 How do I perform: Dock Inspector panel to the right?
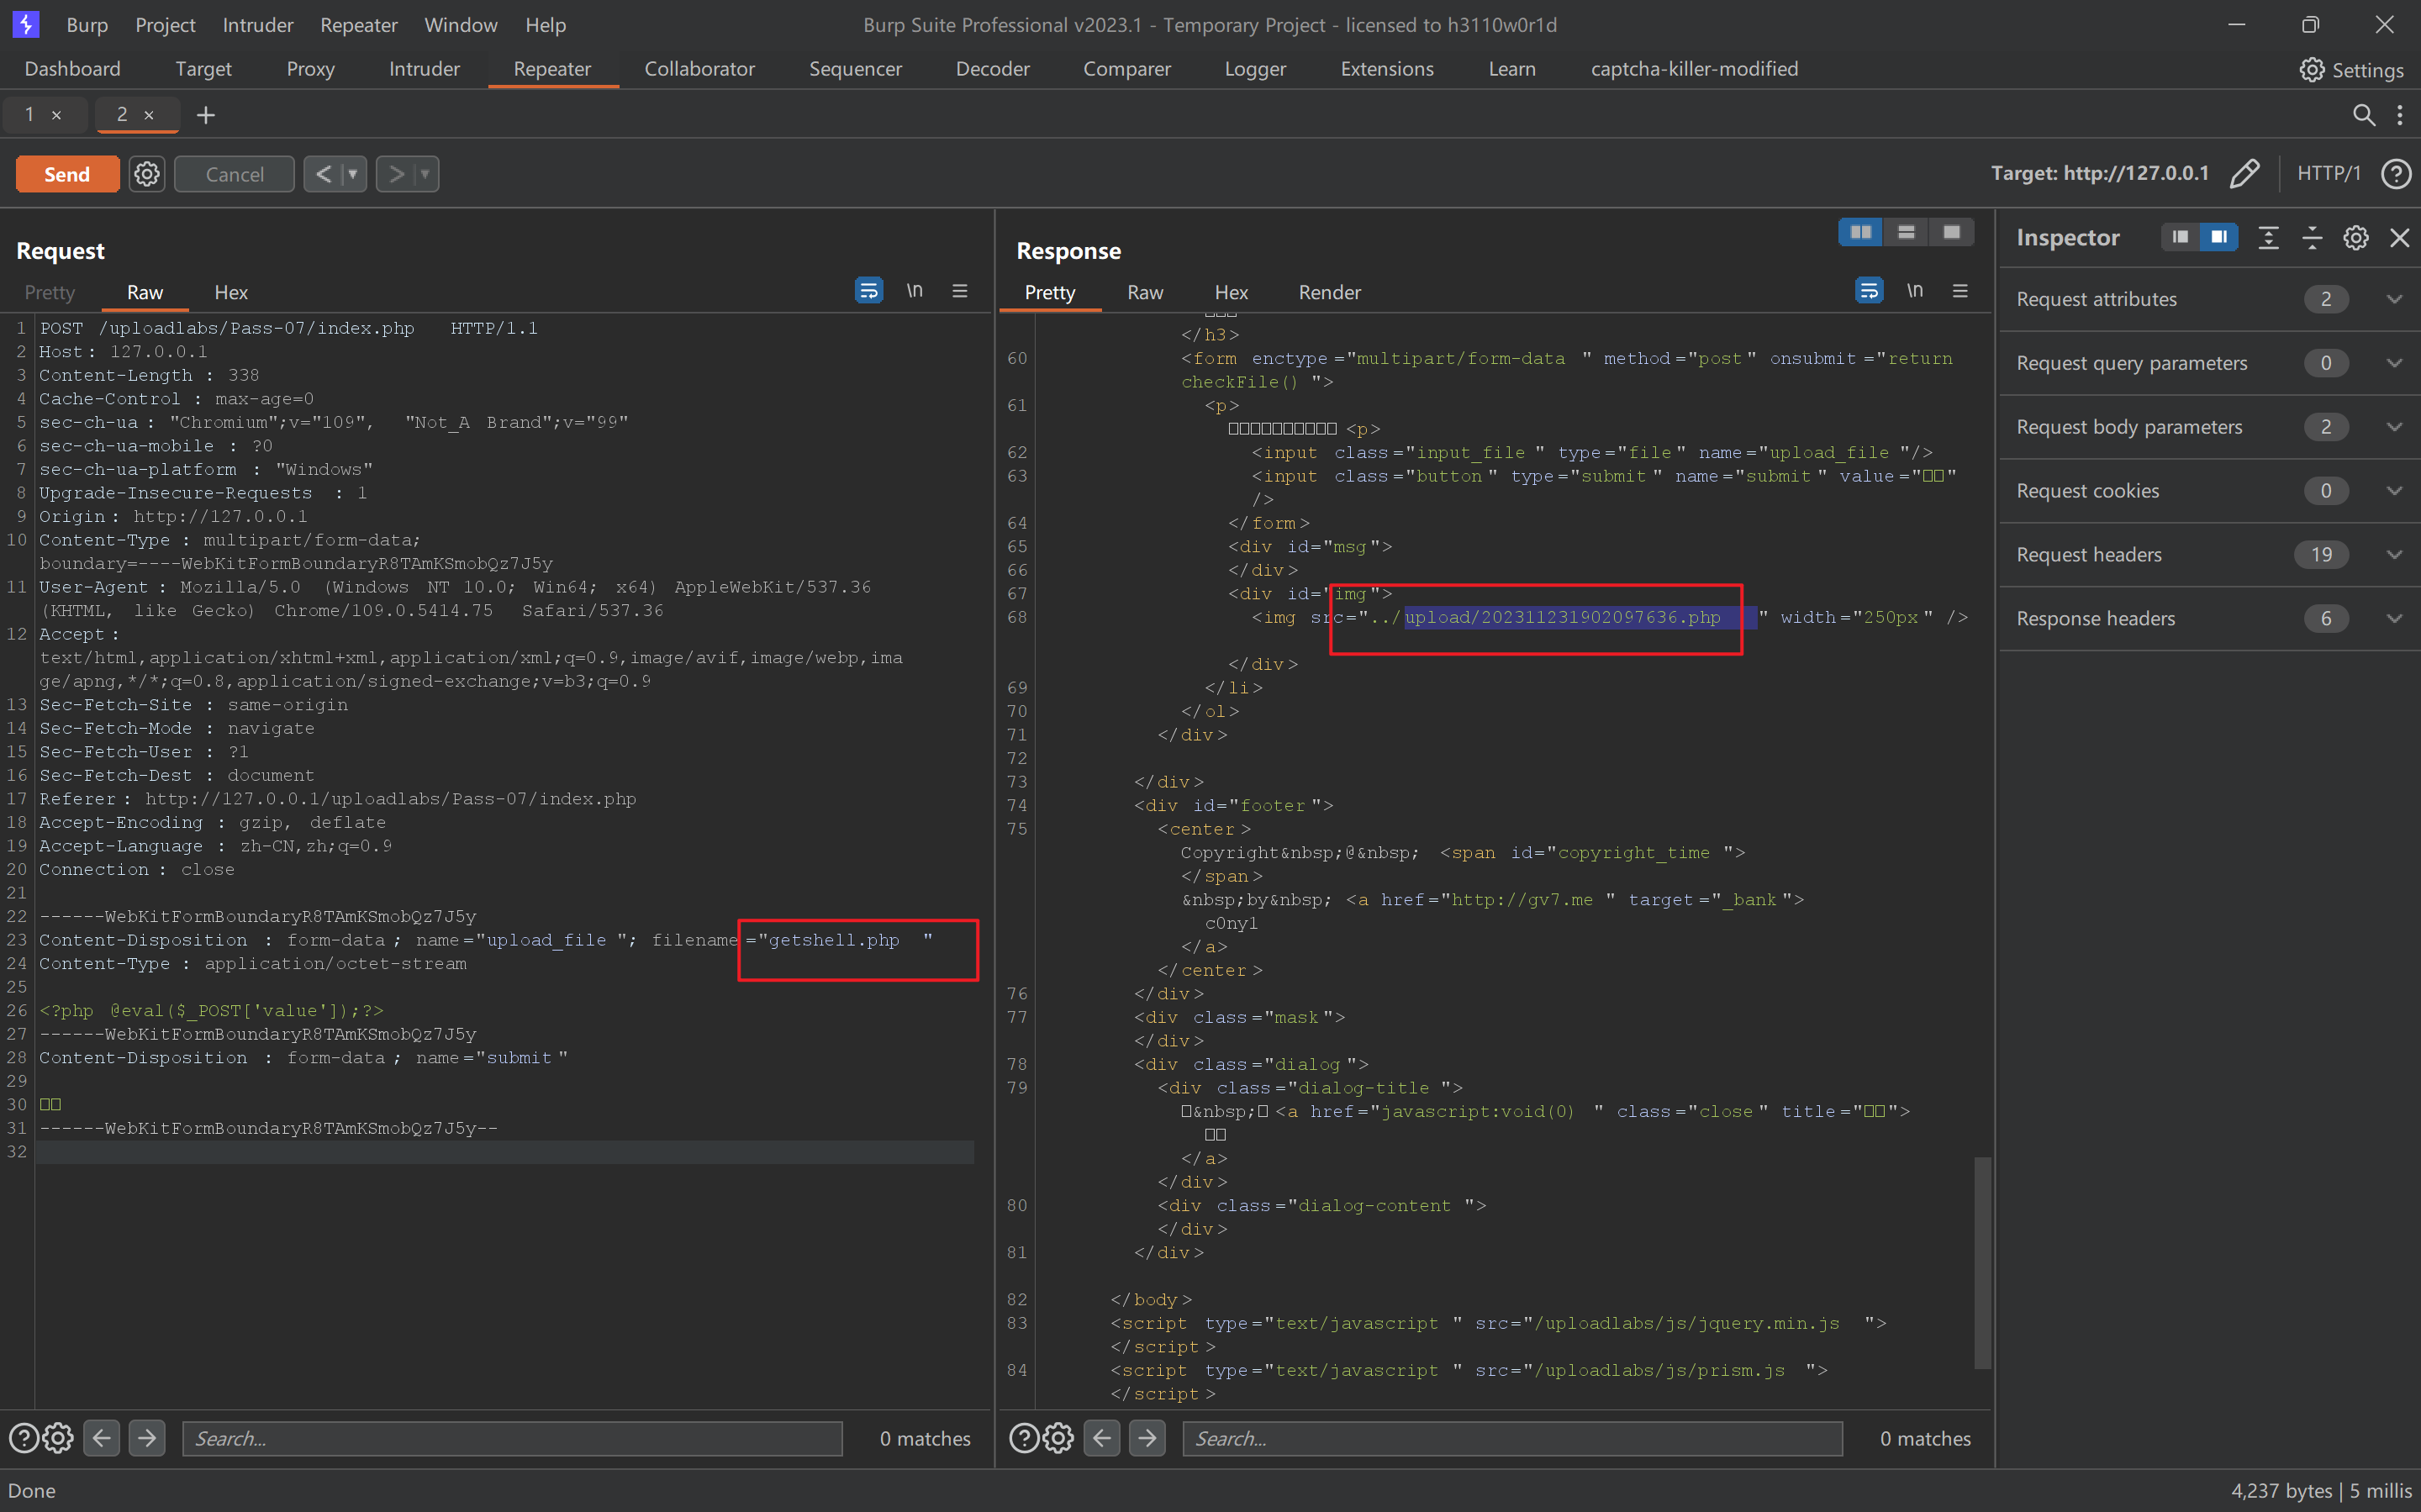[2219, 237]
